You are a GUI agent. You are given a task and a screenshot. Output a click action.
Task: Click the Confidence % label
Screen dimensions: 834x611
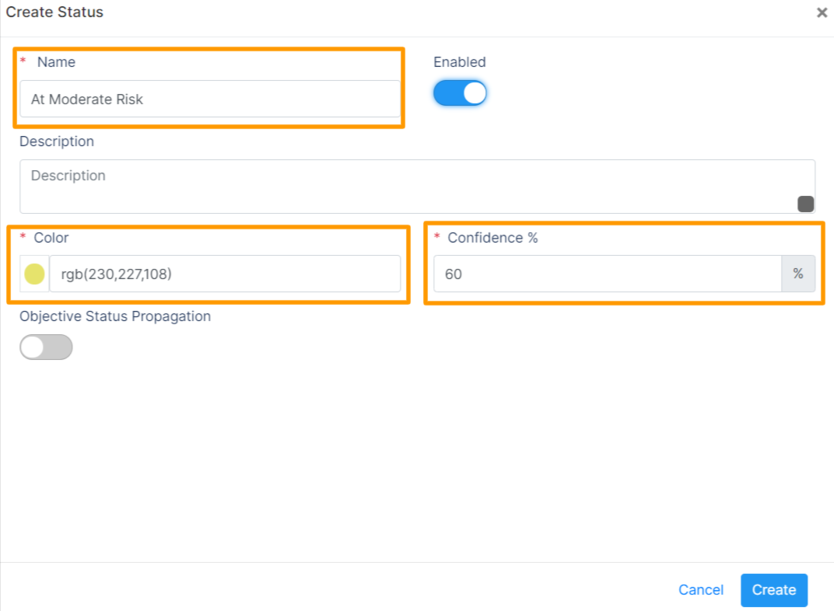click(492, 238)
